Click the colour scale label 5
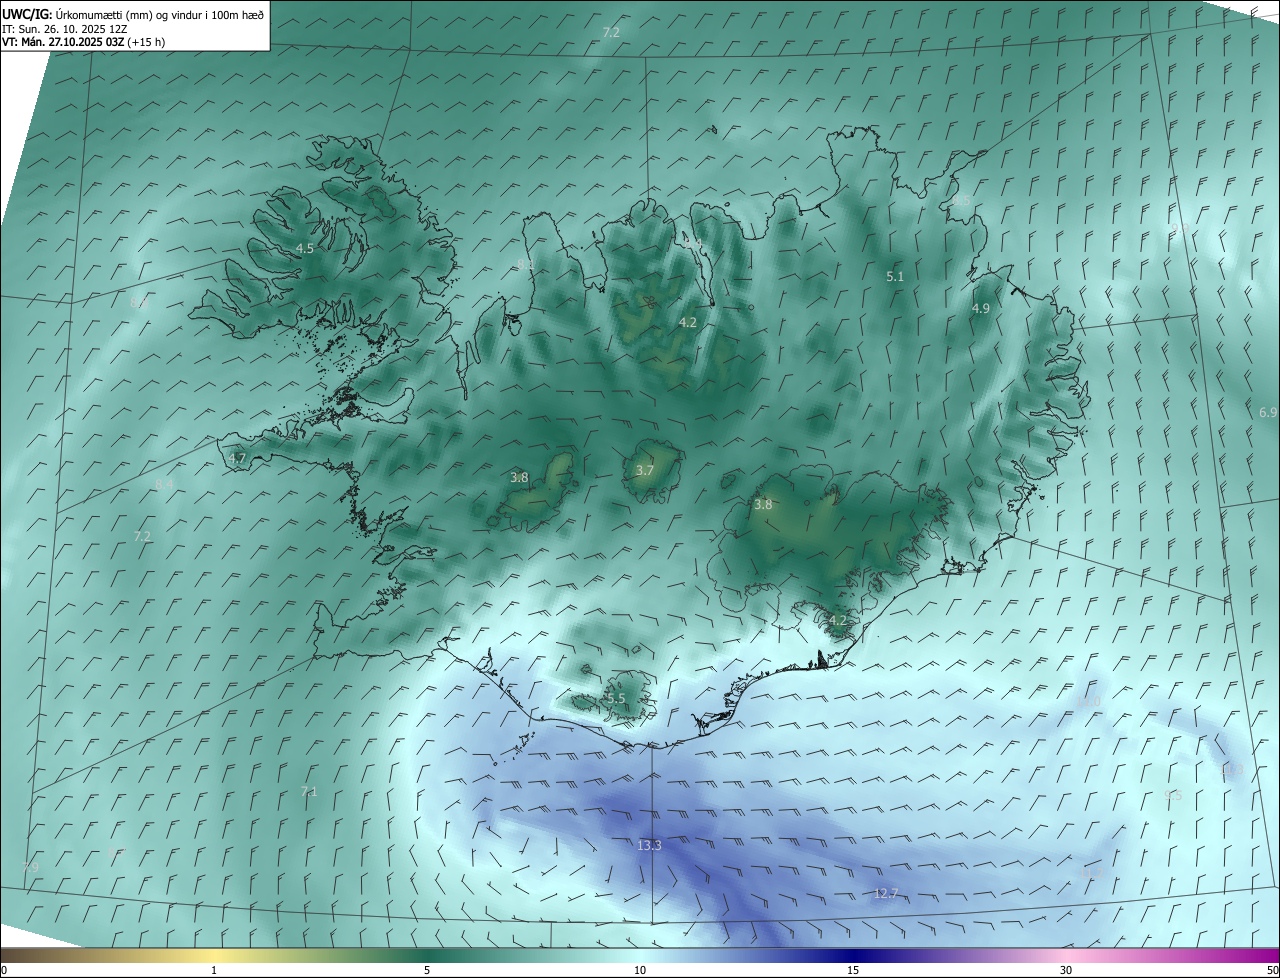The height and width of the screenshot is (978, 1280). click(427, 970)
